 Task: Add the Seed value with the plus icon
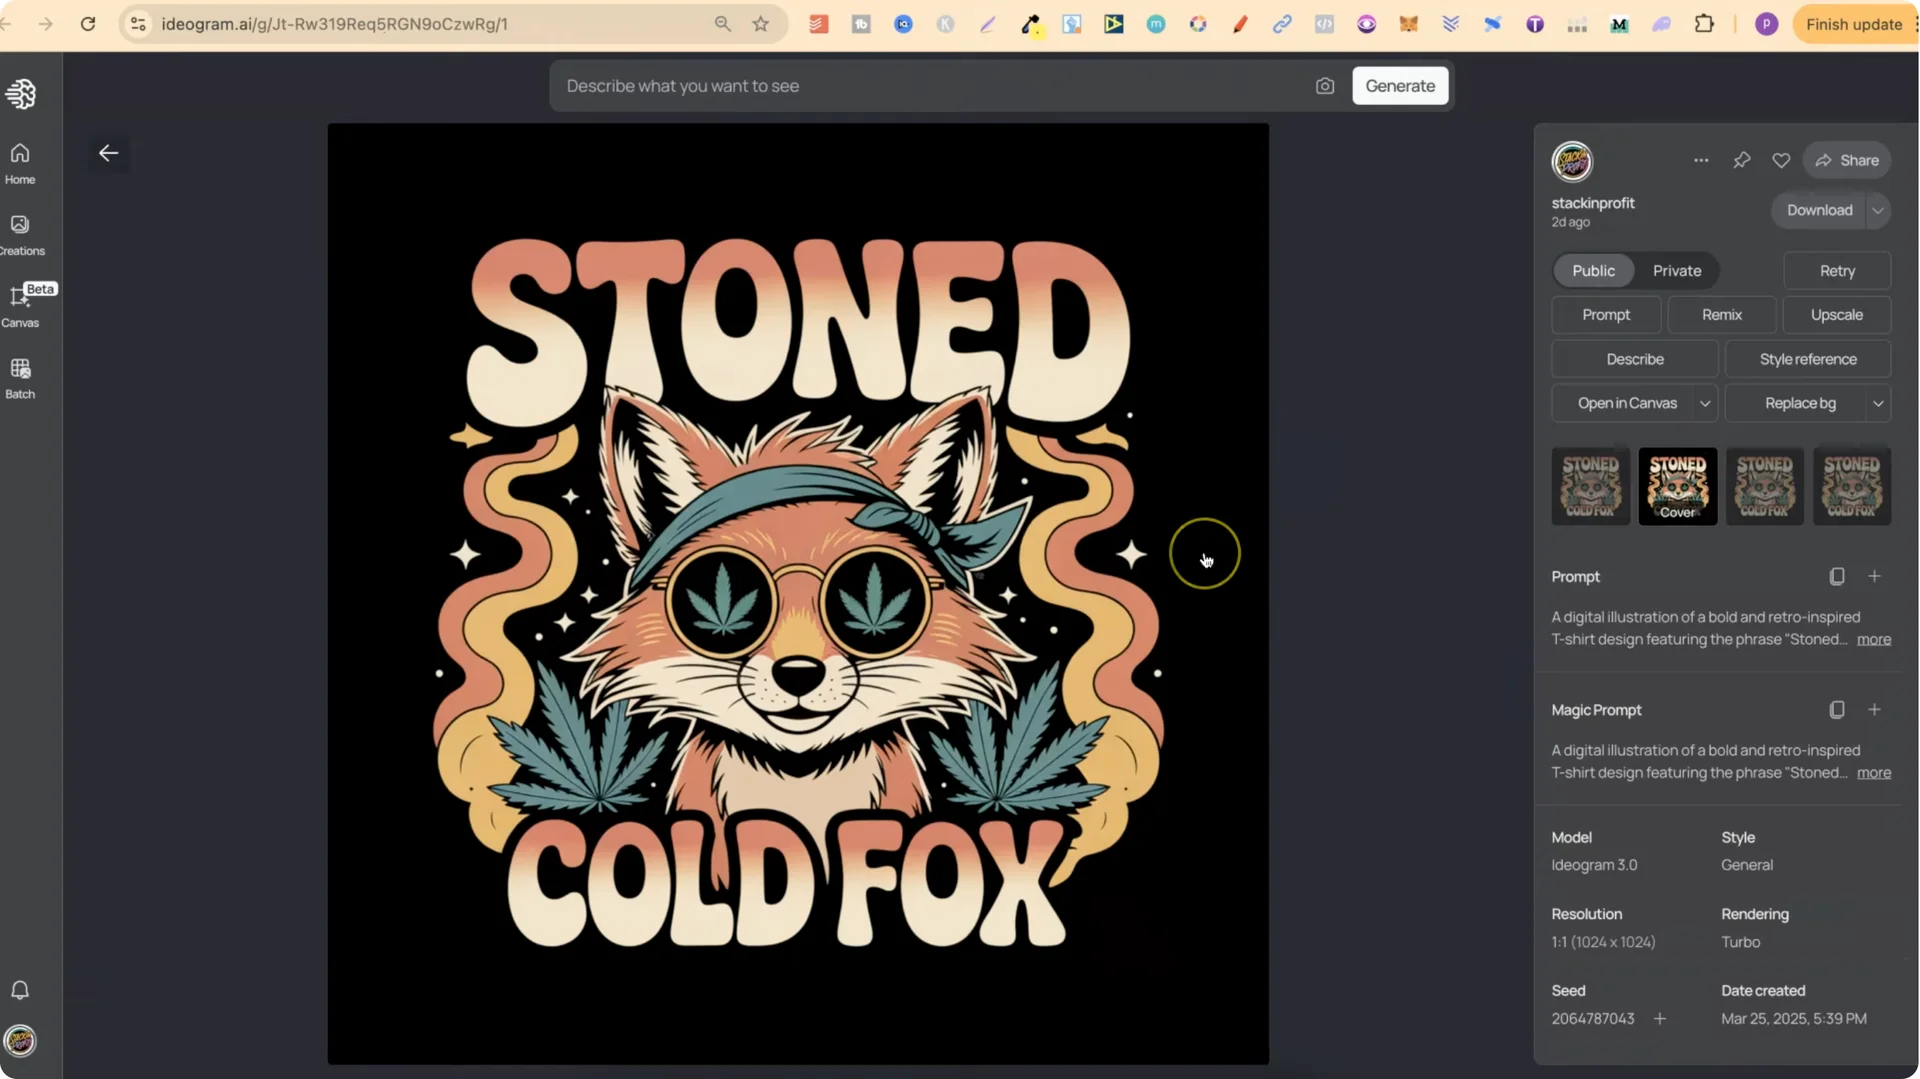1659,1018
